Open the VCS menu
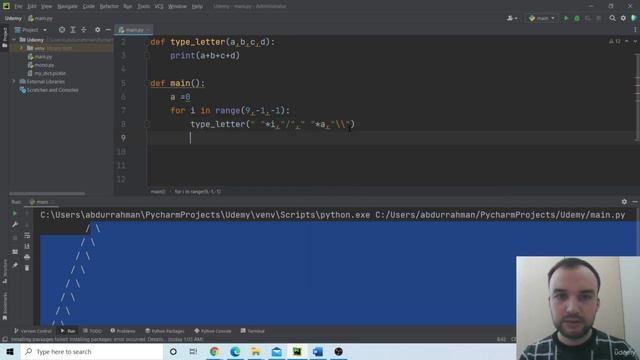The image size is (640, 360). pyautogui.click(x=159, y=6)
